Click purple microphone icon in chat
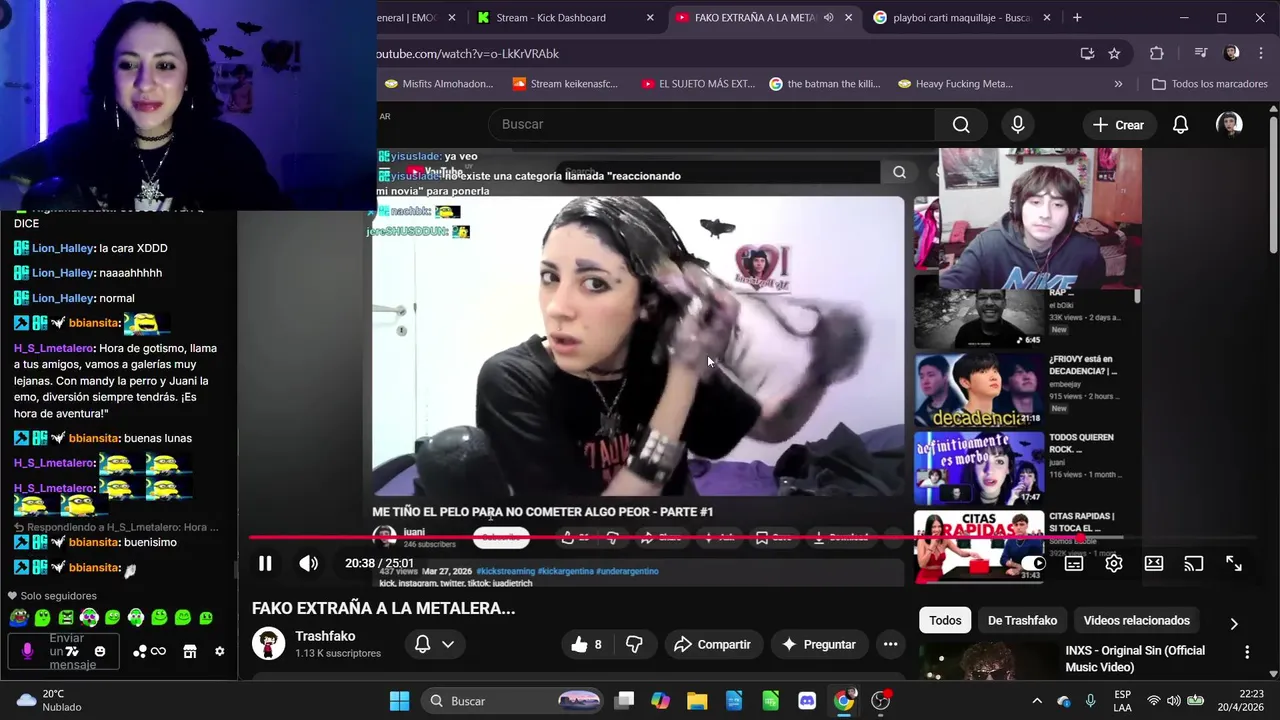The image size is (1280, 720). tap(27, 652)
